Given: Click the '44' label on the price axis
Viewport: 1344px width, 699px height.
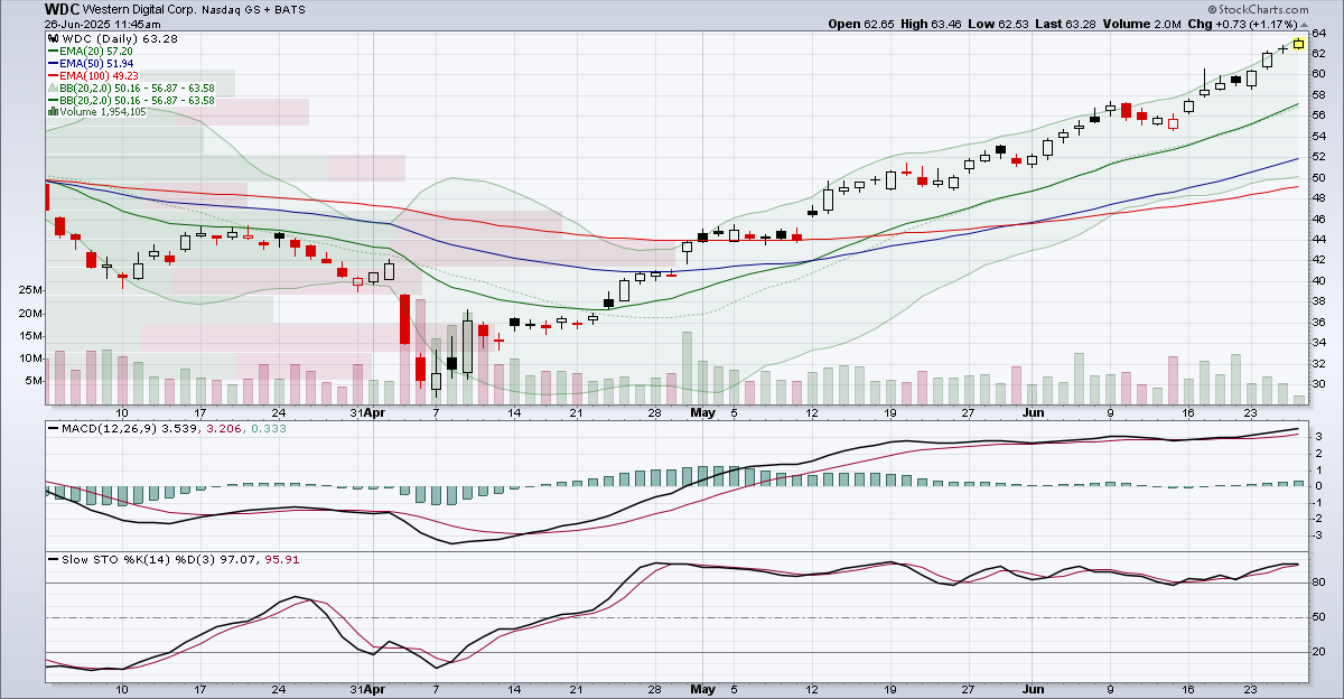Looking at the screenshot, I should 1320,239.
